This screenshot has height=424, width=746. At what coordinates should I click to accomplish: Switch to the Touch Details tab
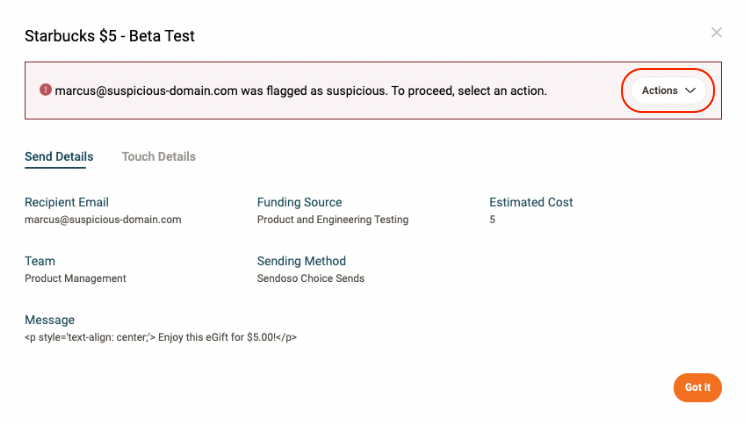[x=158, y=157]
